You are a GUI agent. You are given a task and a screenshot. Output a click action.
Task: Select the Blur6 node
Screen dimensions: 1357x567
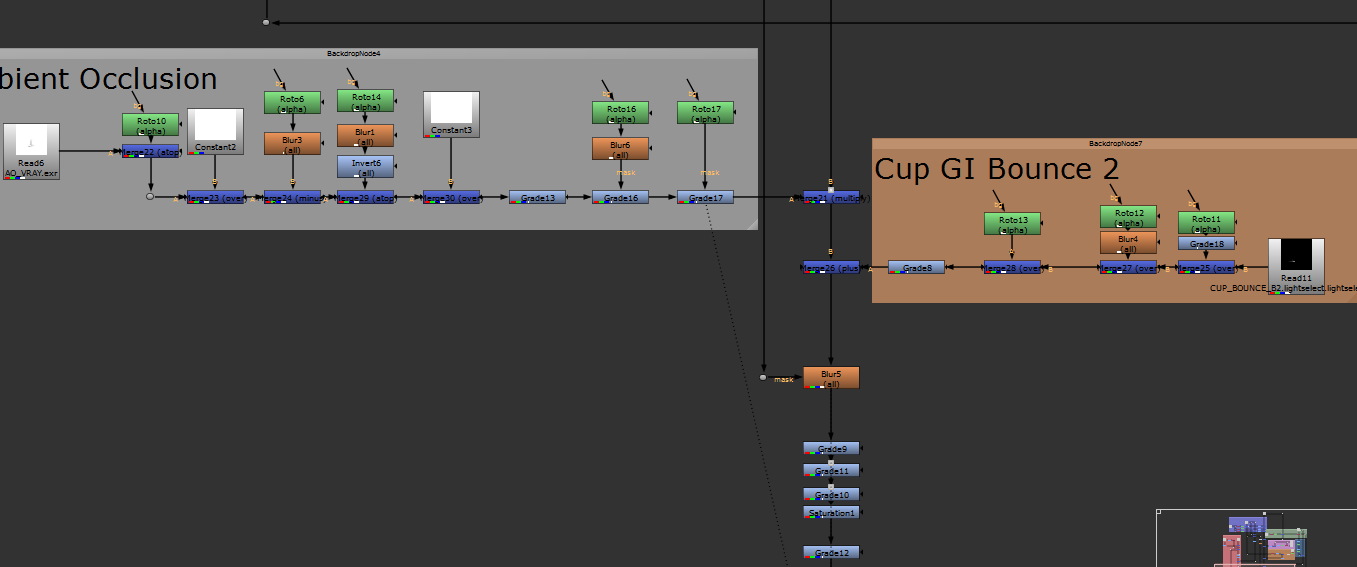pyautogui.click(x=620, y=148)
